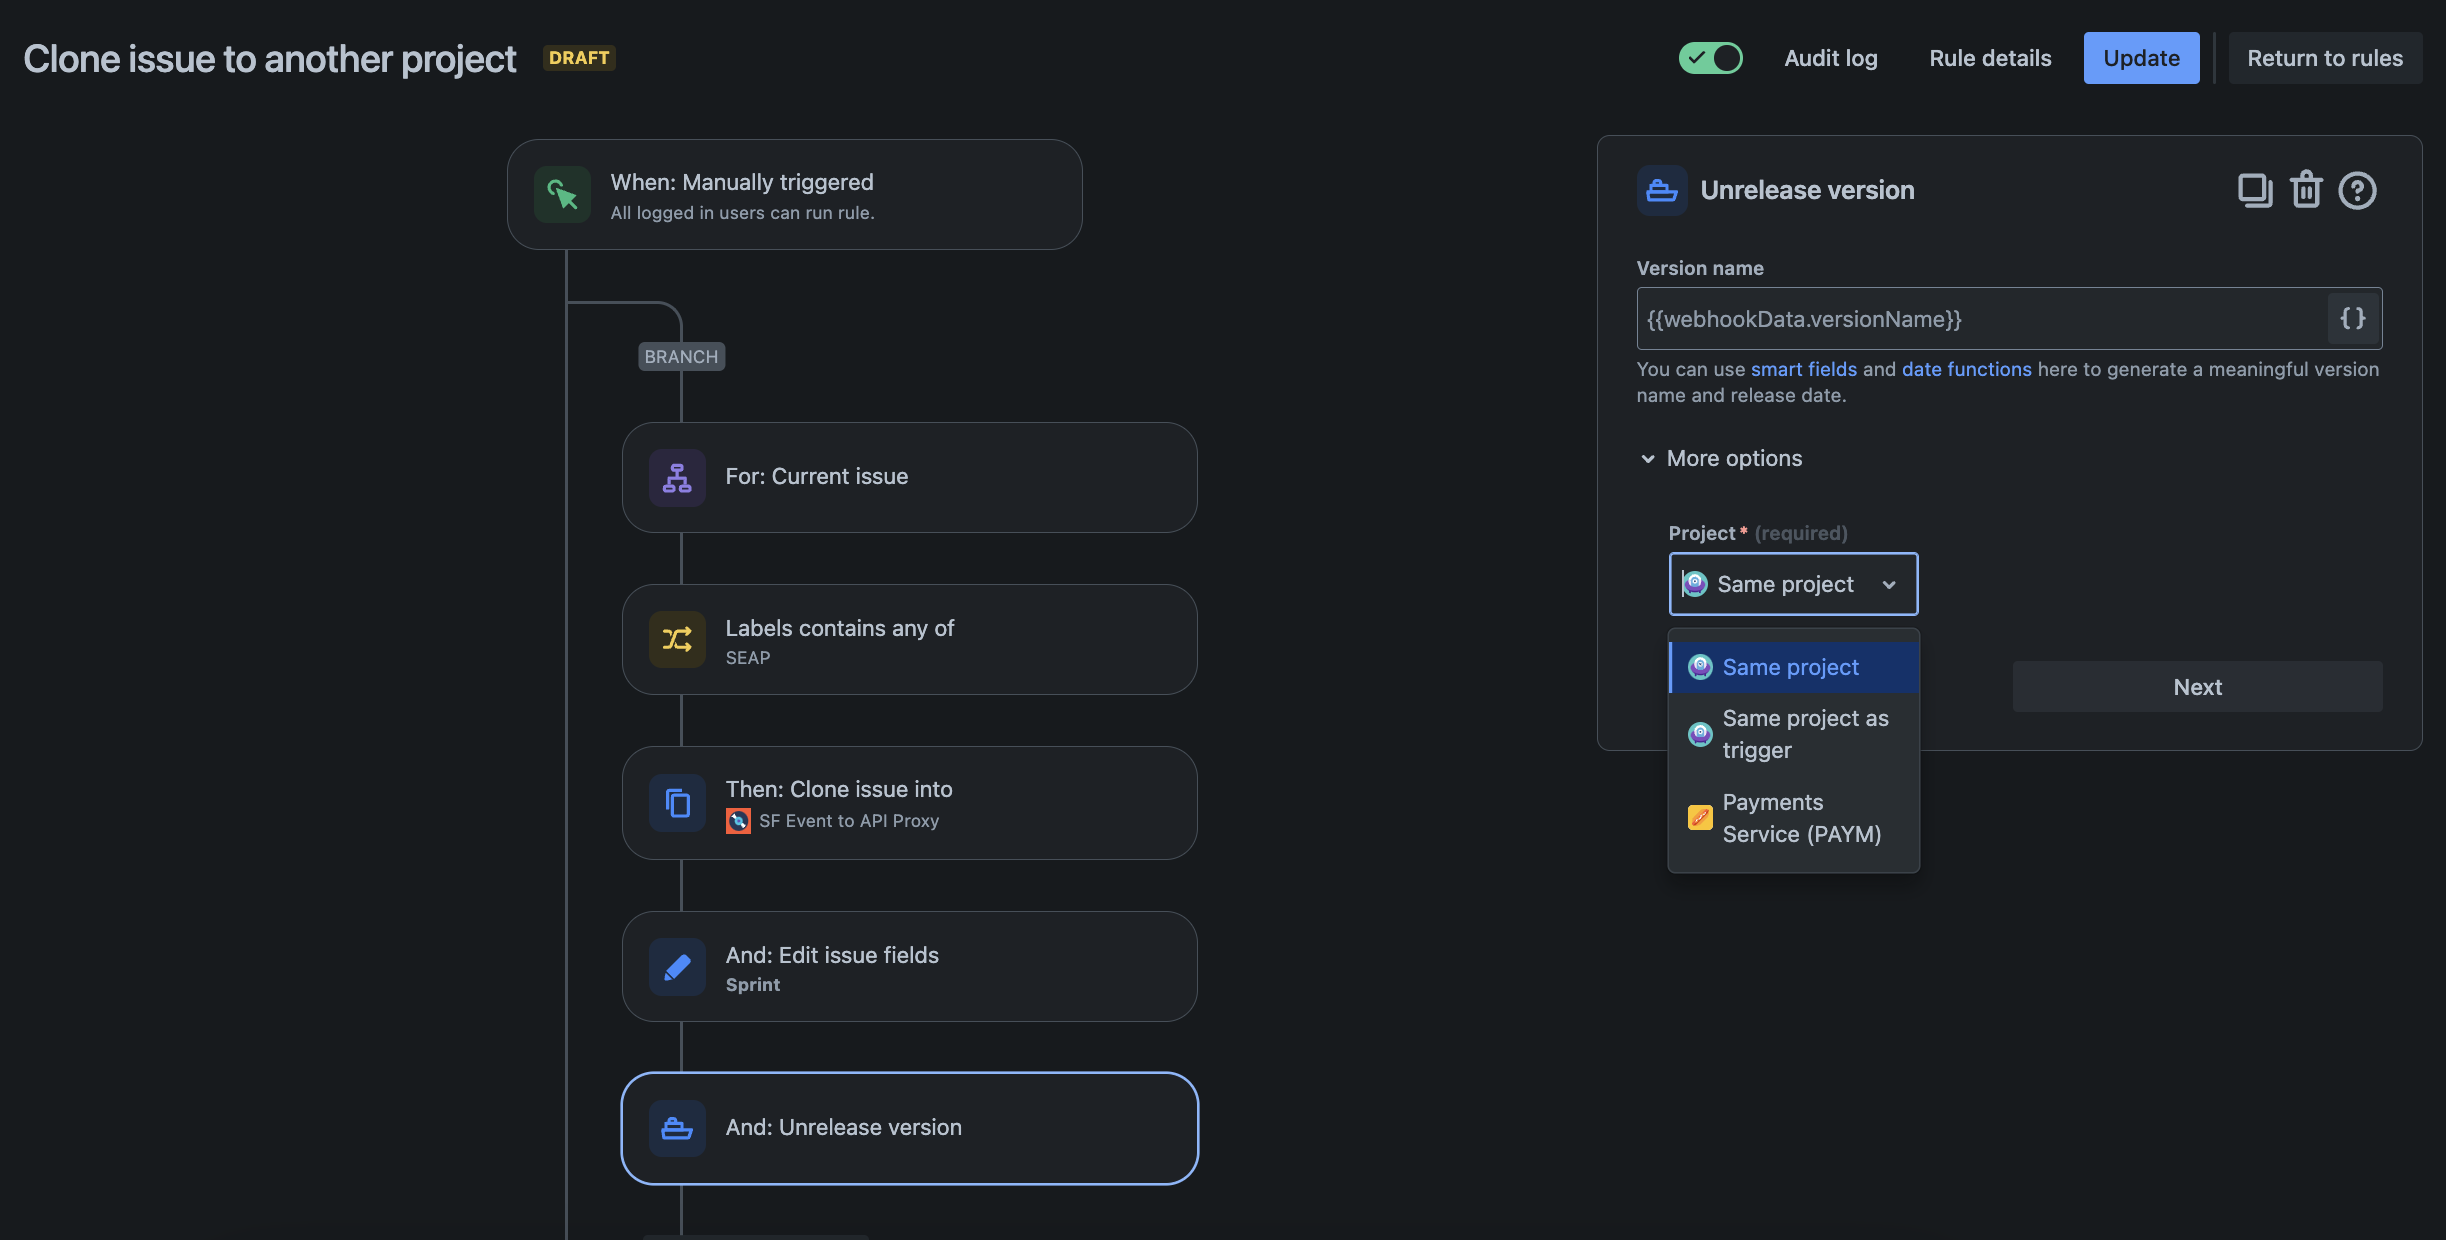Click the Next button
Viewport: 2446px width, 1240px height.
point(2197,687)
